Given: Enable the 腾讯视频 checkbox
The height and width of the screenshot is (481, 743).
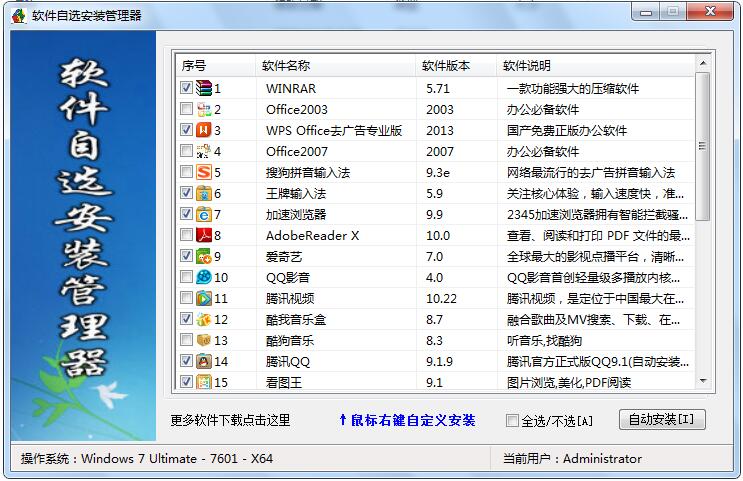Looking at the screenshot, I should (x=186, y=298).
